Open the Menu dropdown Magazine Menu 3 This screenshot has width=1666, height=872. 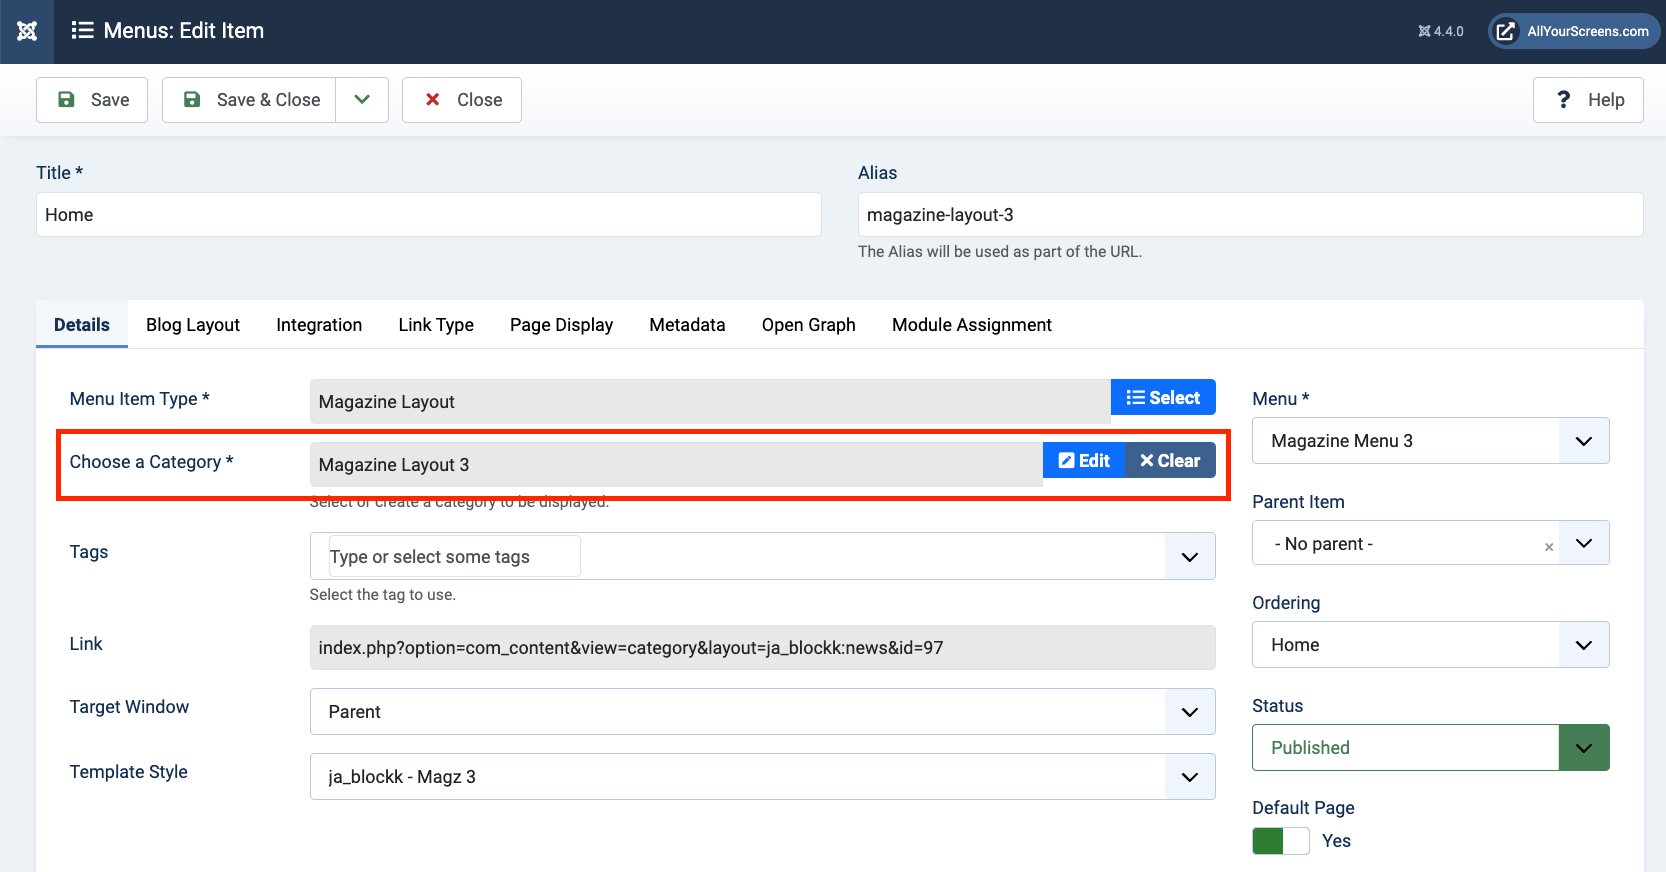(1430, 441)
